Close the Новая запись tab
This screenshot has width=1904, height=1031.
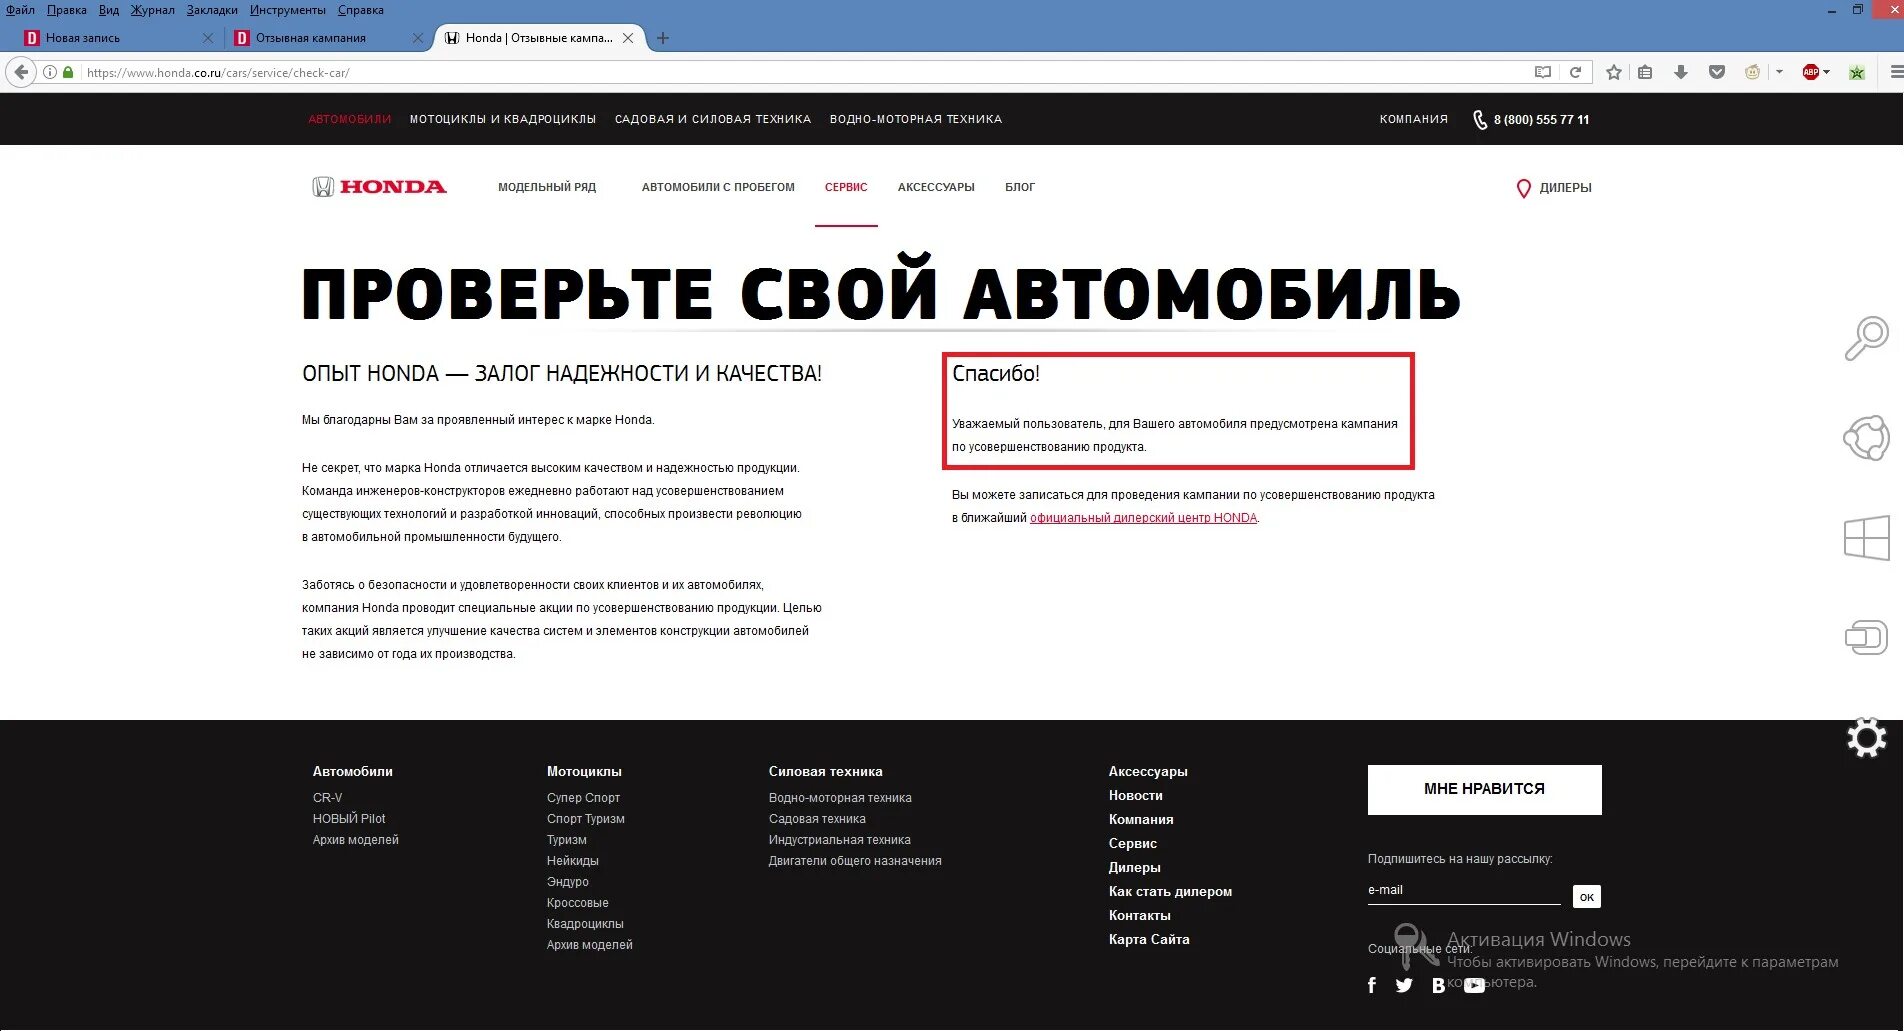pos(208,38)
